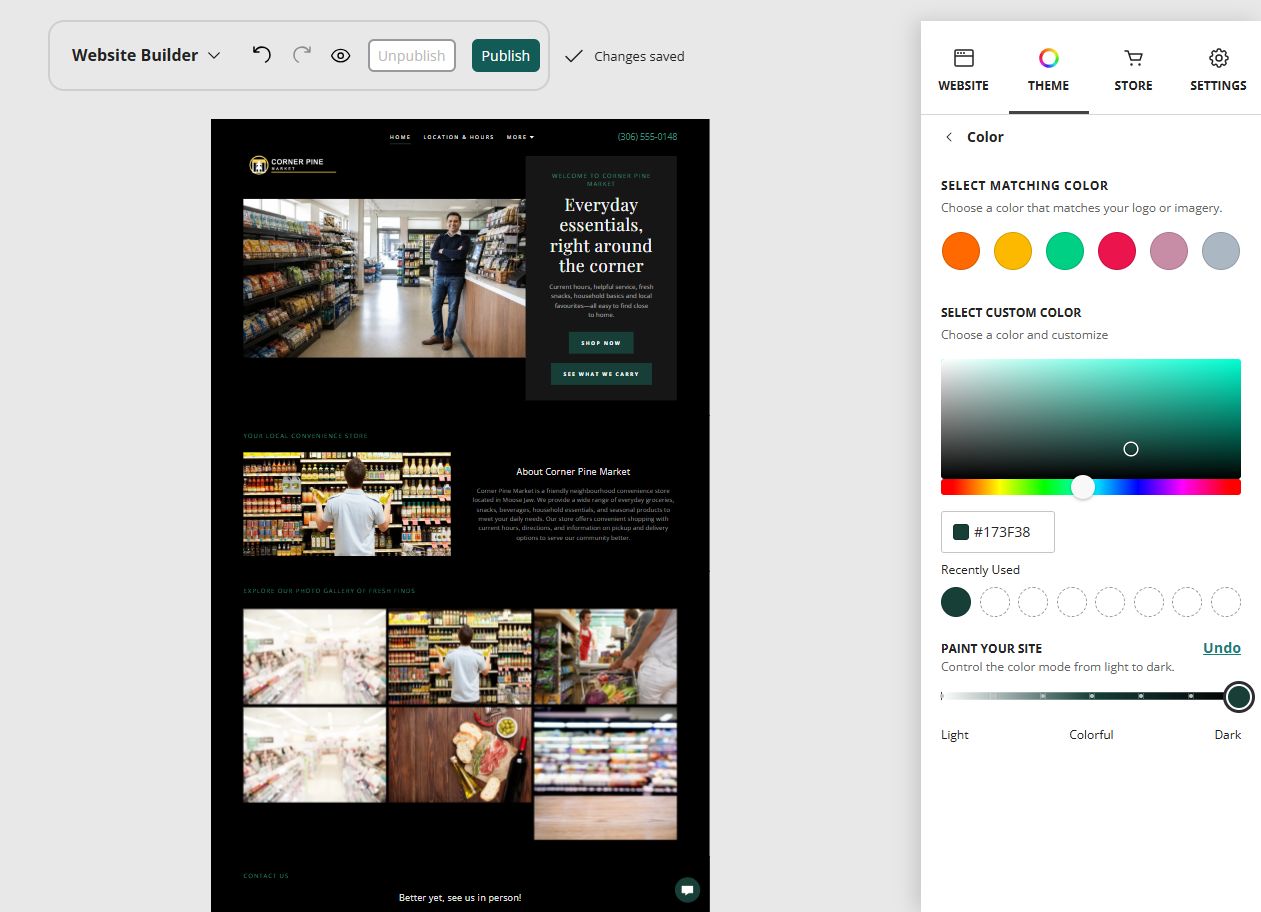Image resolution: width=1261 pixels, height=912 pixels.
Task: Toggle site preview with the eye icon
Action: 341,56
